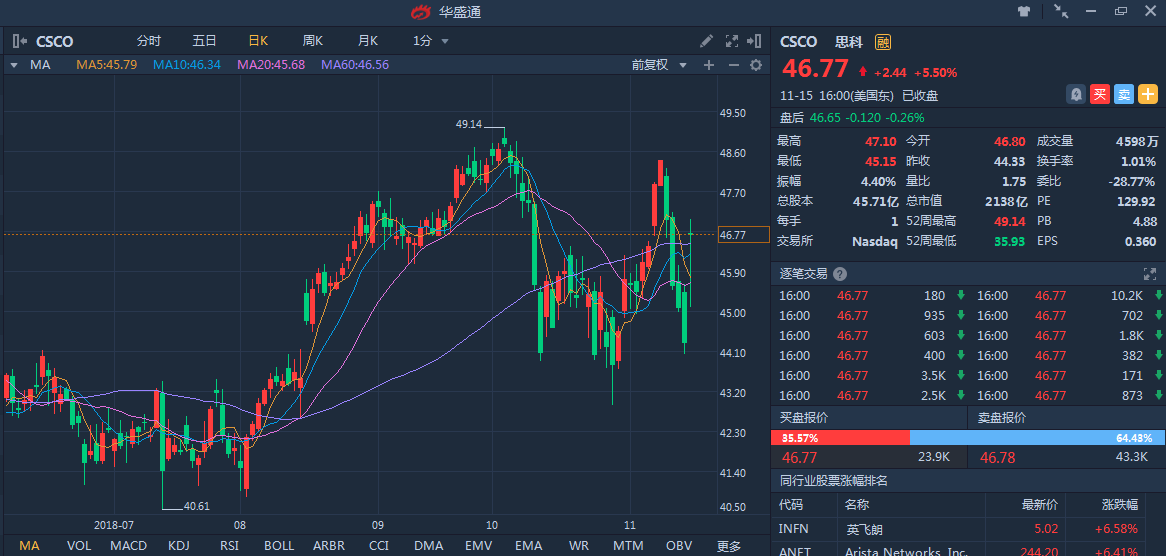This screenshot has width=1166, height=556.
Task: Click the blue 卖 sell button
Action: (x=1124, y=94)
